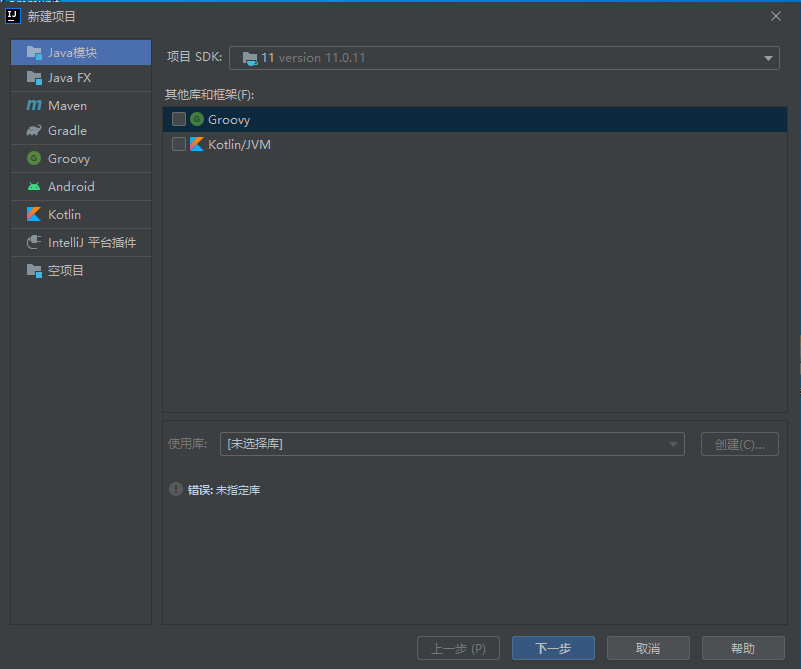Screen dimensions: 801x669
Task: Click the Maven 'm' icon
Action: pos(34,106)
